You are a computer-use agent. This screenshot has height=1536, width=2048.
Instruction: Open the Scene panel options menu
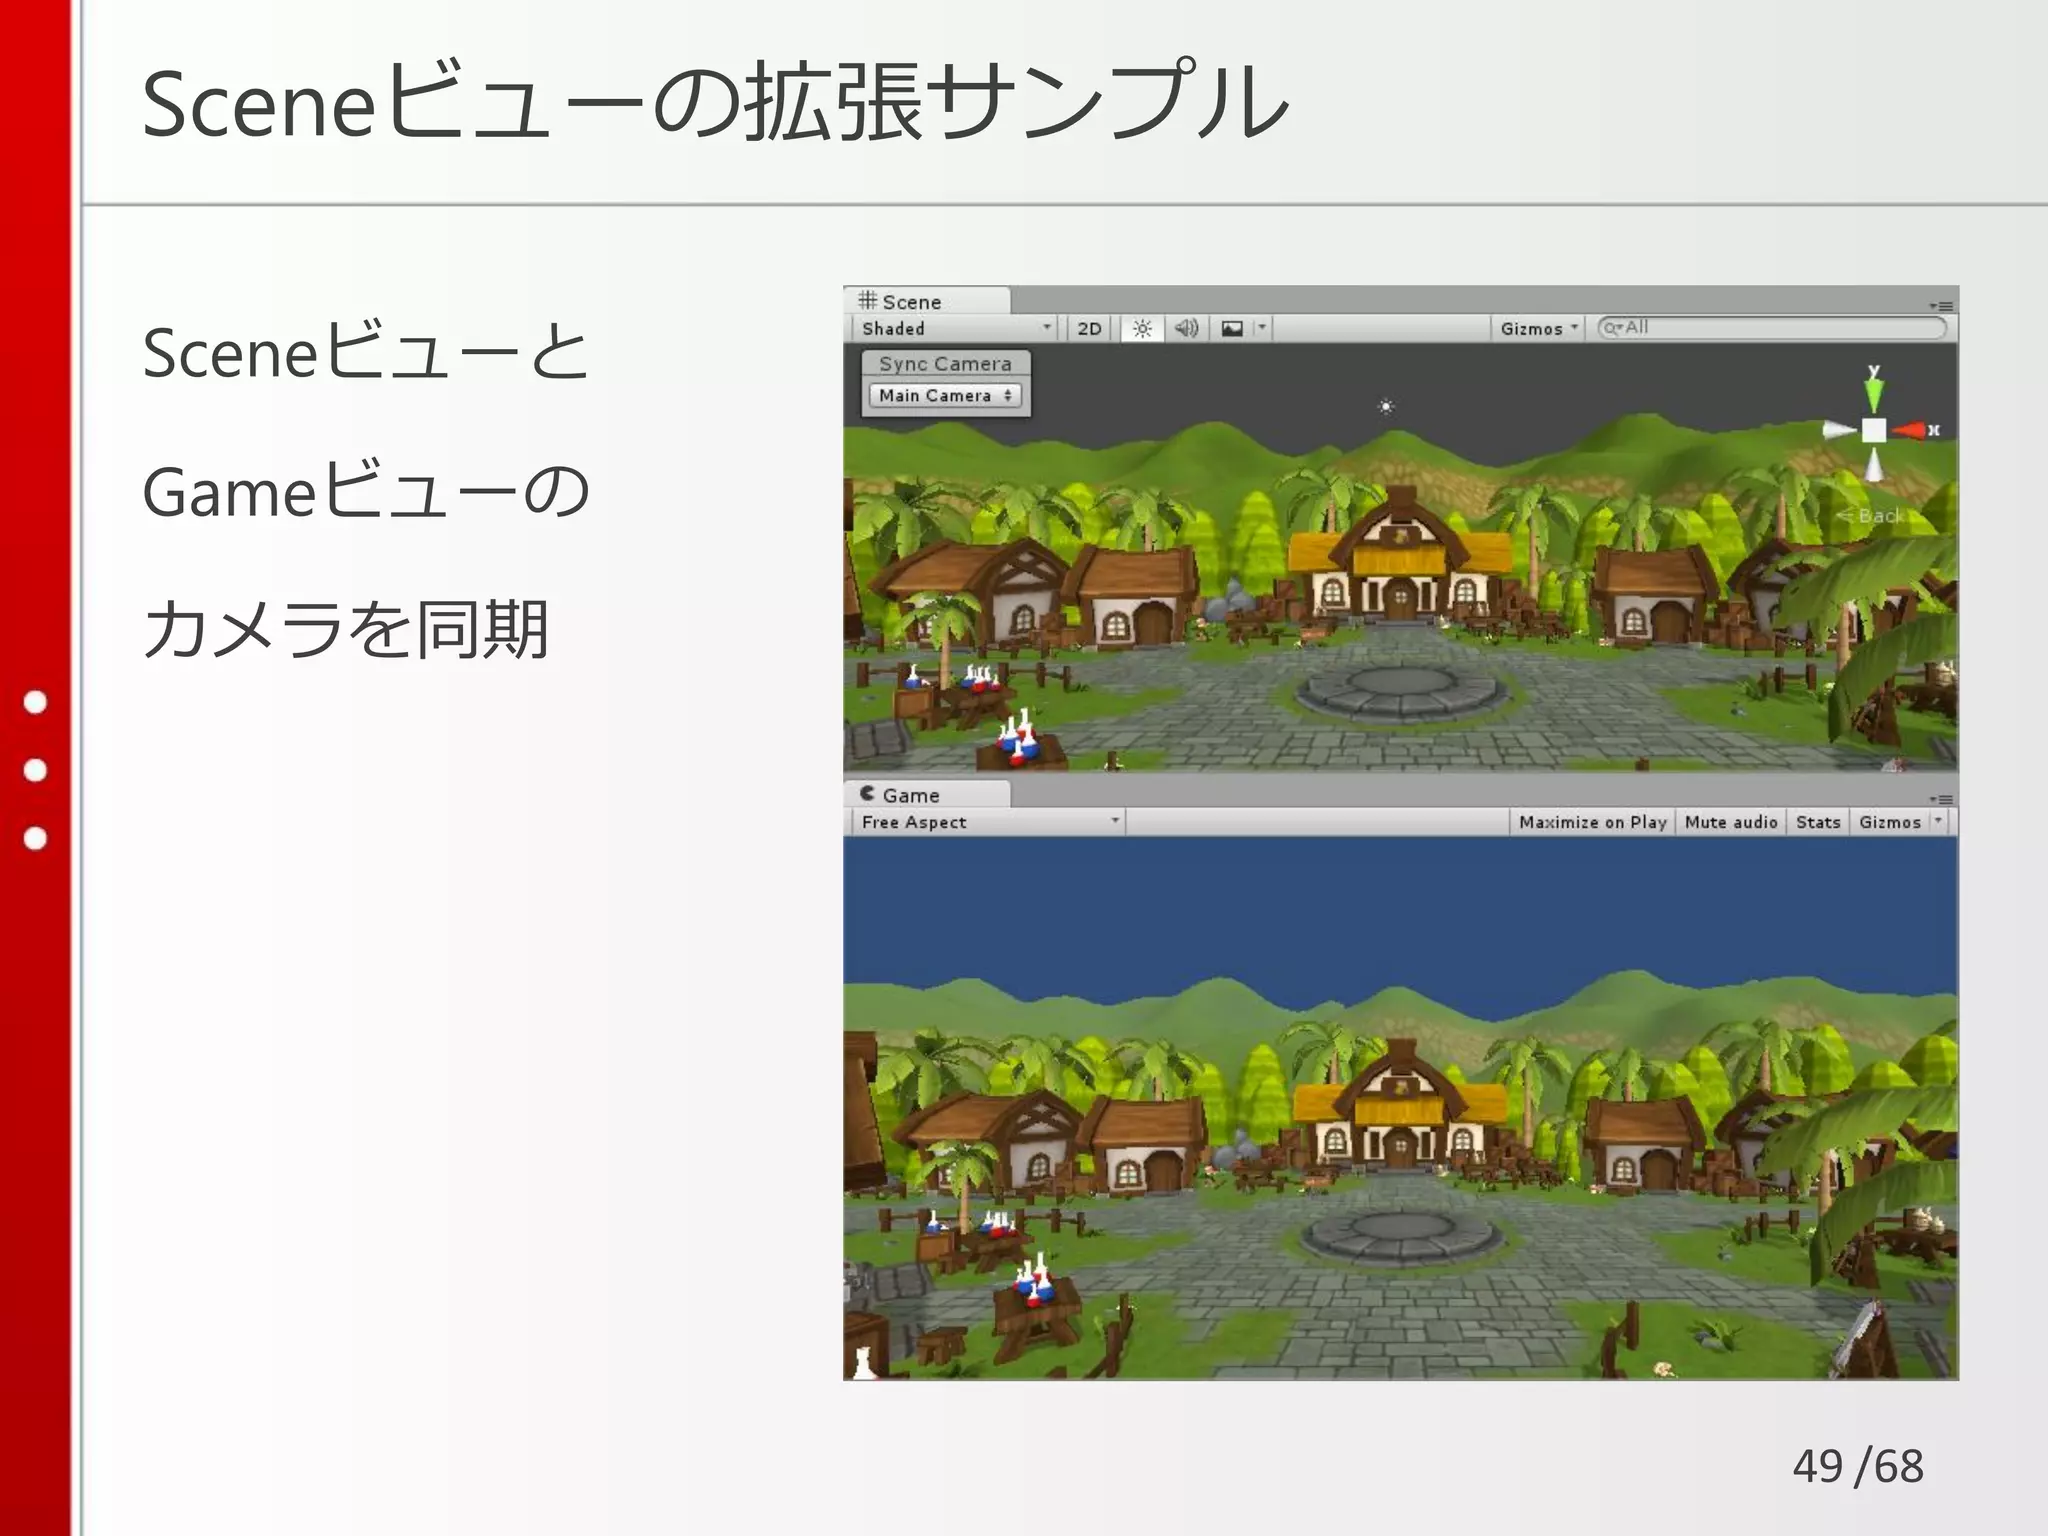(1941, 305)
